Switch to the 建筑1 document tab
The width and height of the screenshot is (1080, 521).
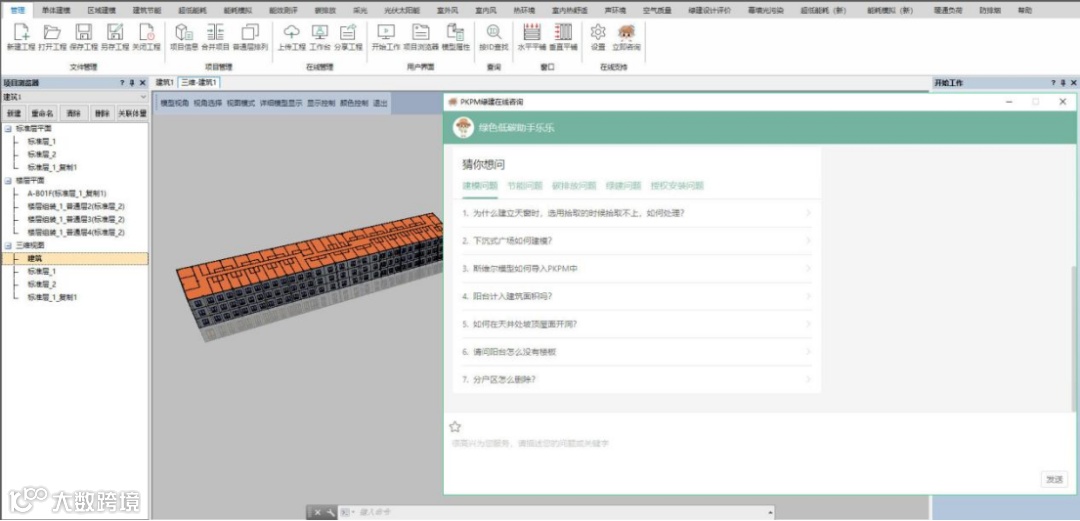click(x=165, y=83)
